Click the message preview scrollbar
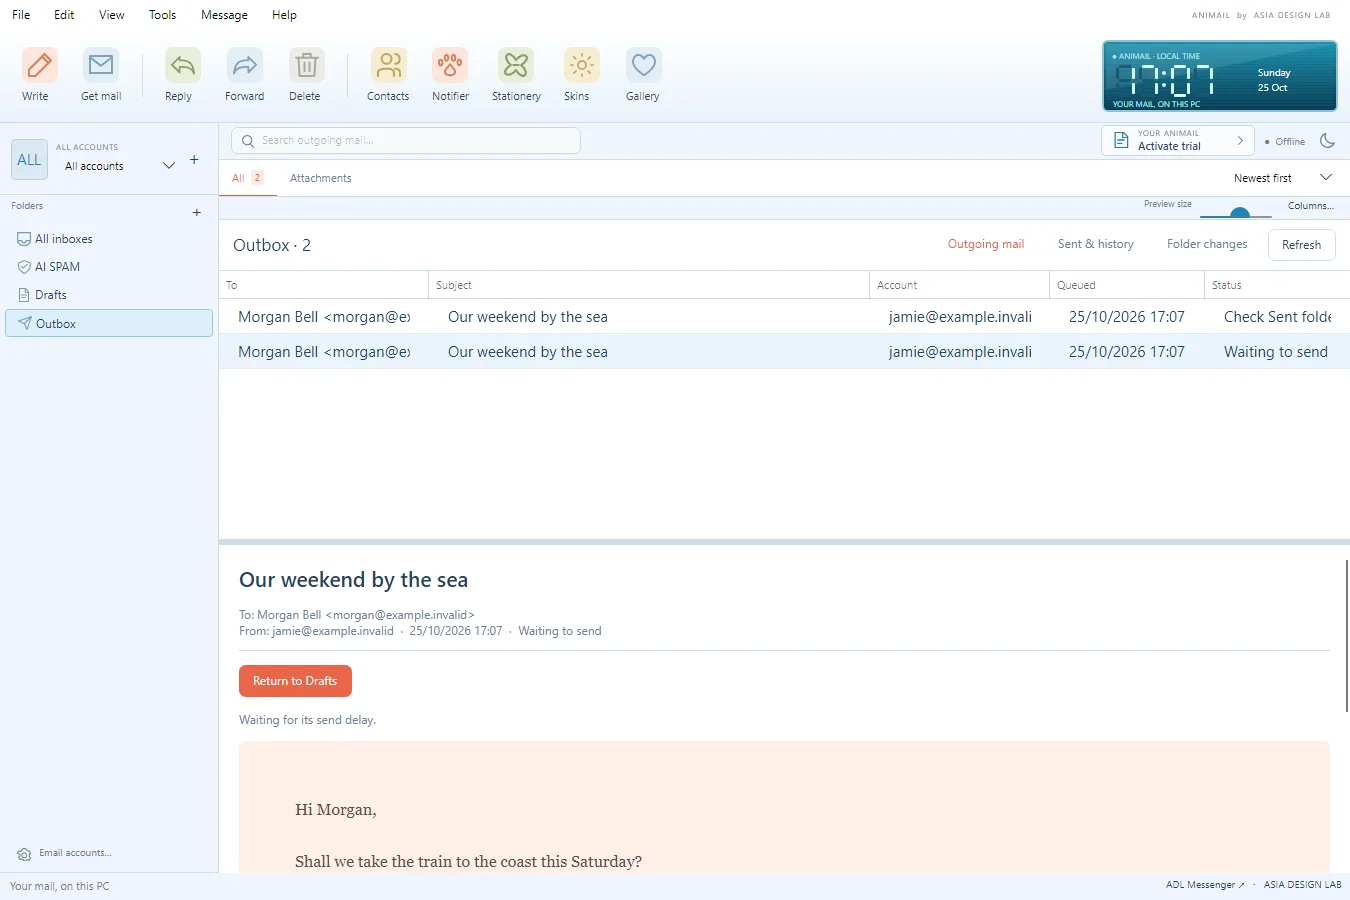Image resolution: width=1350 pixels, height=900 pixels. (x=1346, y=635)
